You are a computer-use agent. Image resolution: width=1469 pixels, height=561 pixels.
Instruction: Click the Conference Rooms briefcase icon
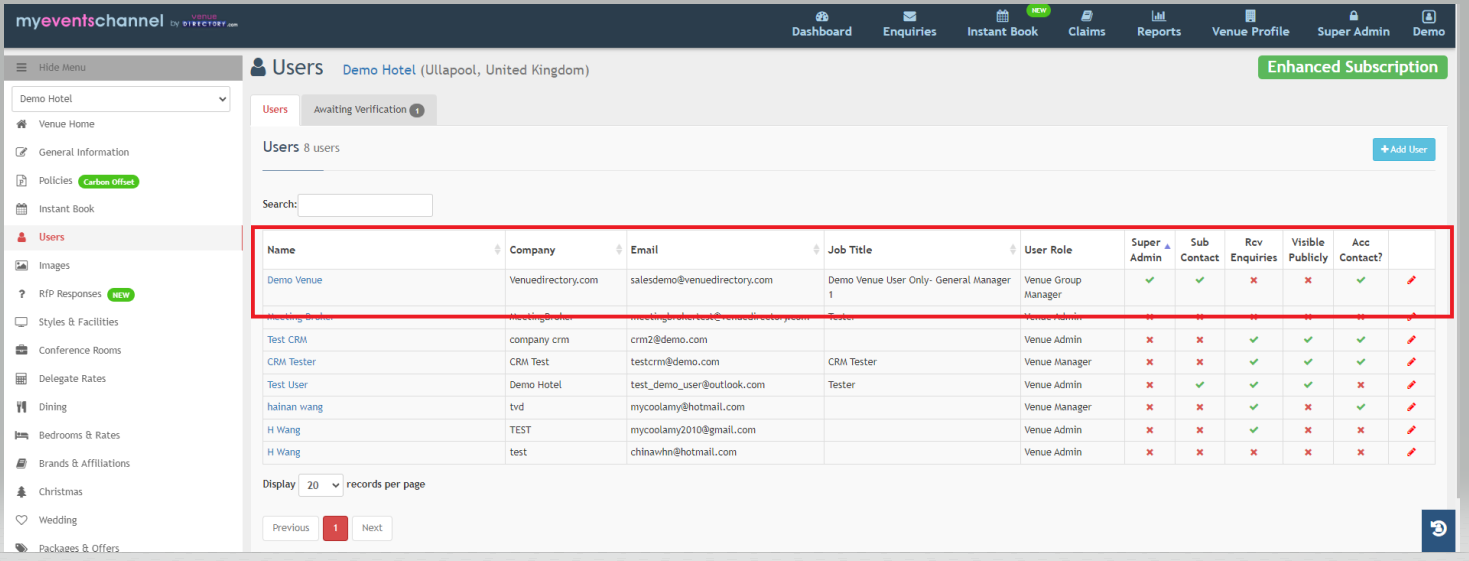pyautogui.click(x=21, y=350)
